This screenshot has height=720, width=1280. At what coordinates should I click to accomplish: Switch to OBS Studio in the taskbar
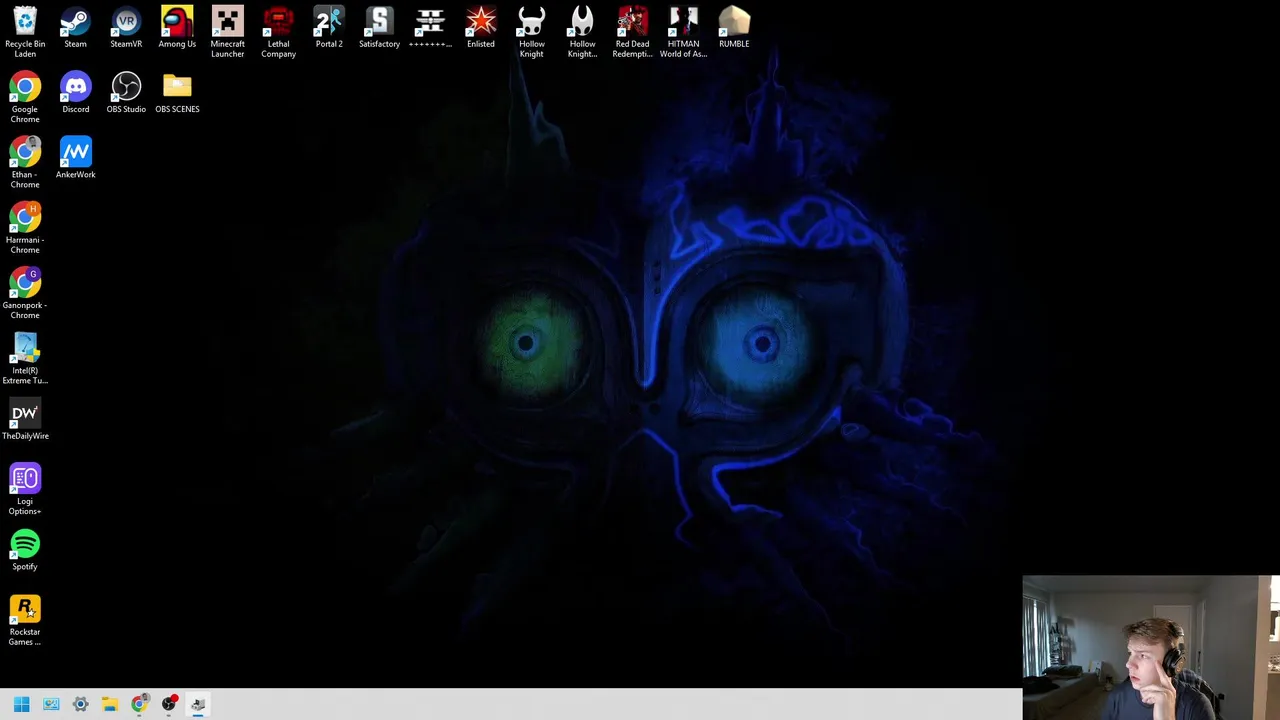[x=169, y=704]
